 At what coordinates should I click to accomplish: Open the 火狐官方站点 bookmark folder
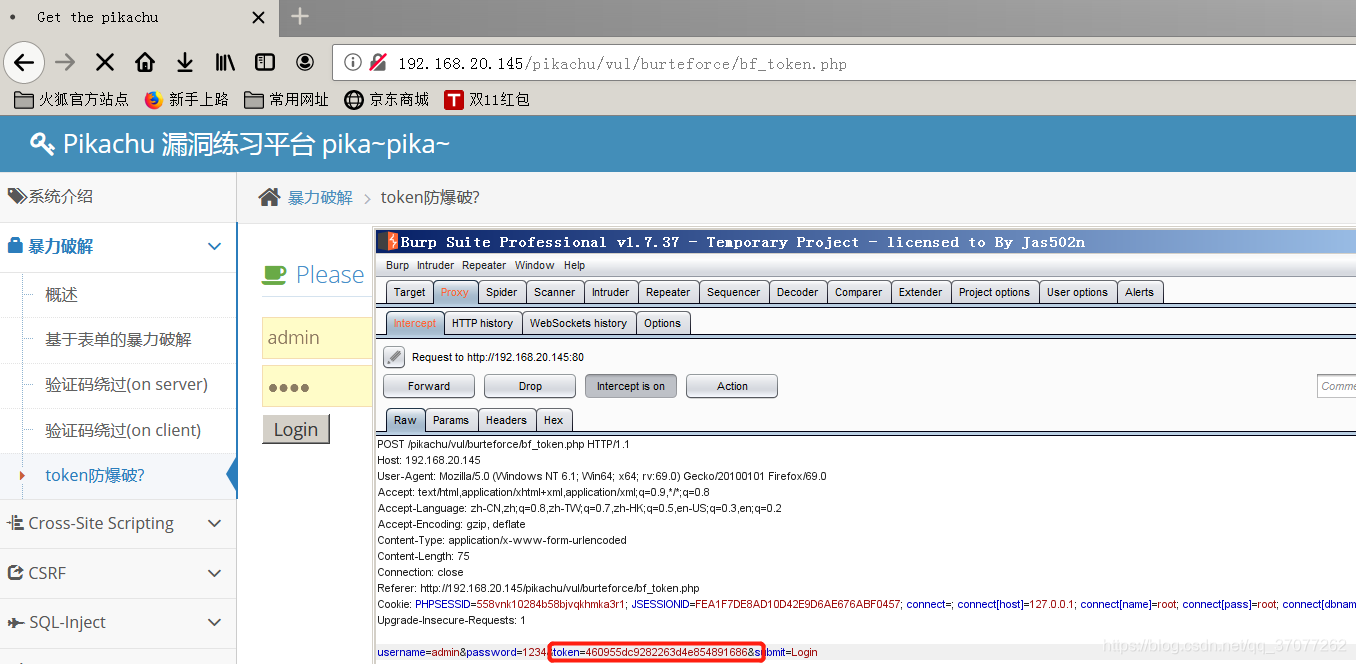[x=71, y=99]
